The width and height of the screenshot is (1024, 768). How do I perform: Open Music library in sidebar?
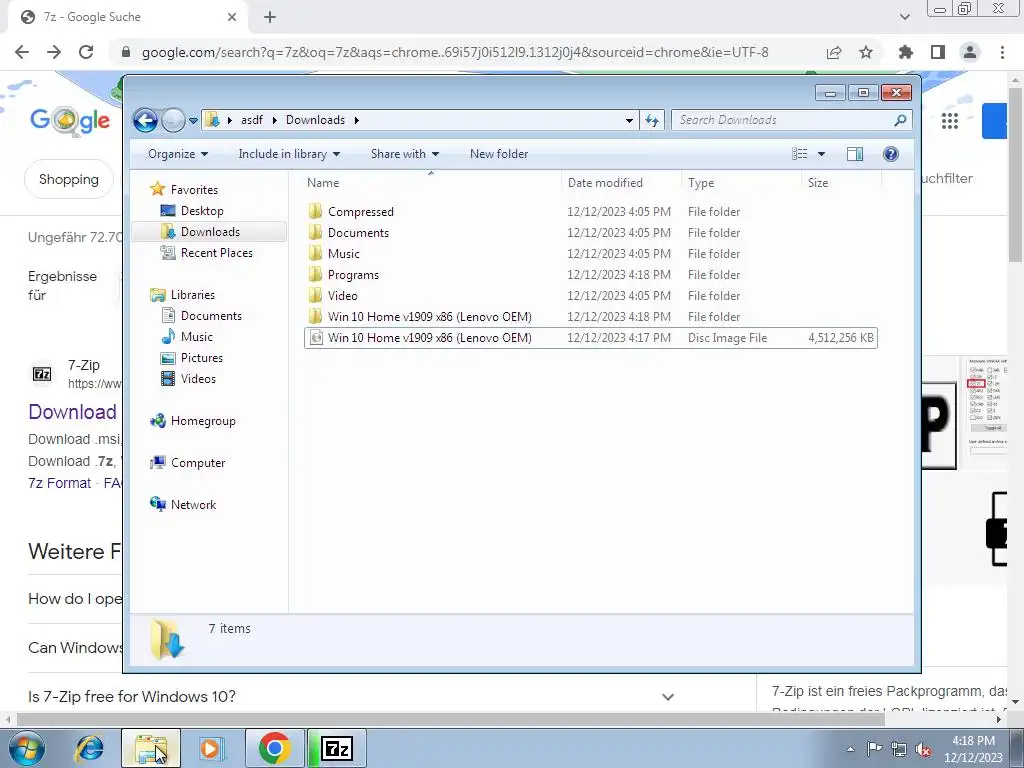[x=197, y=337]
